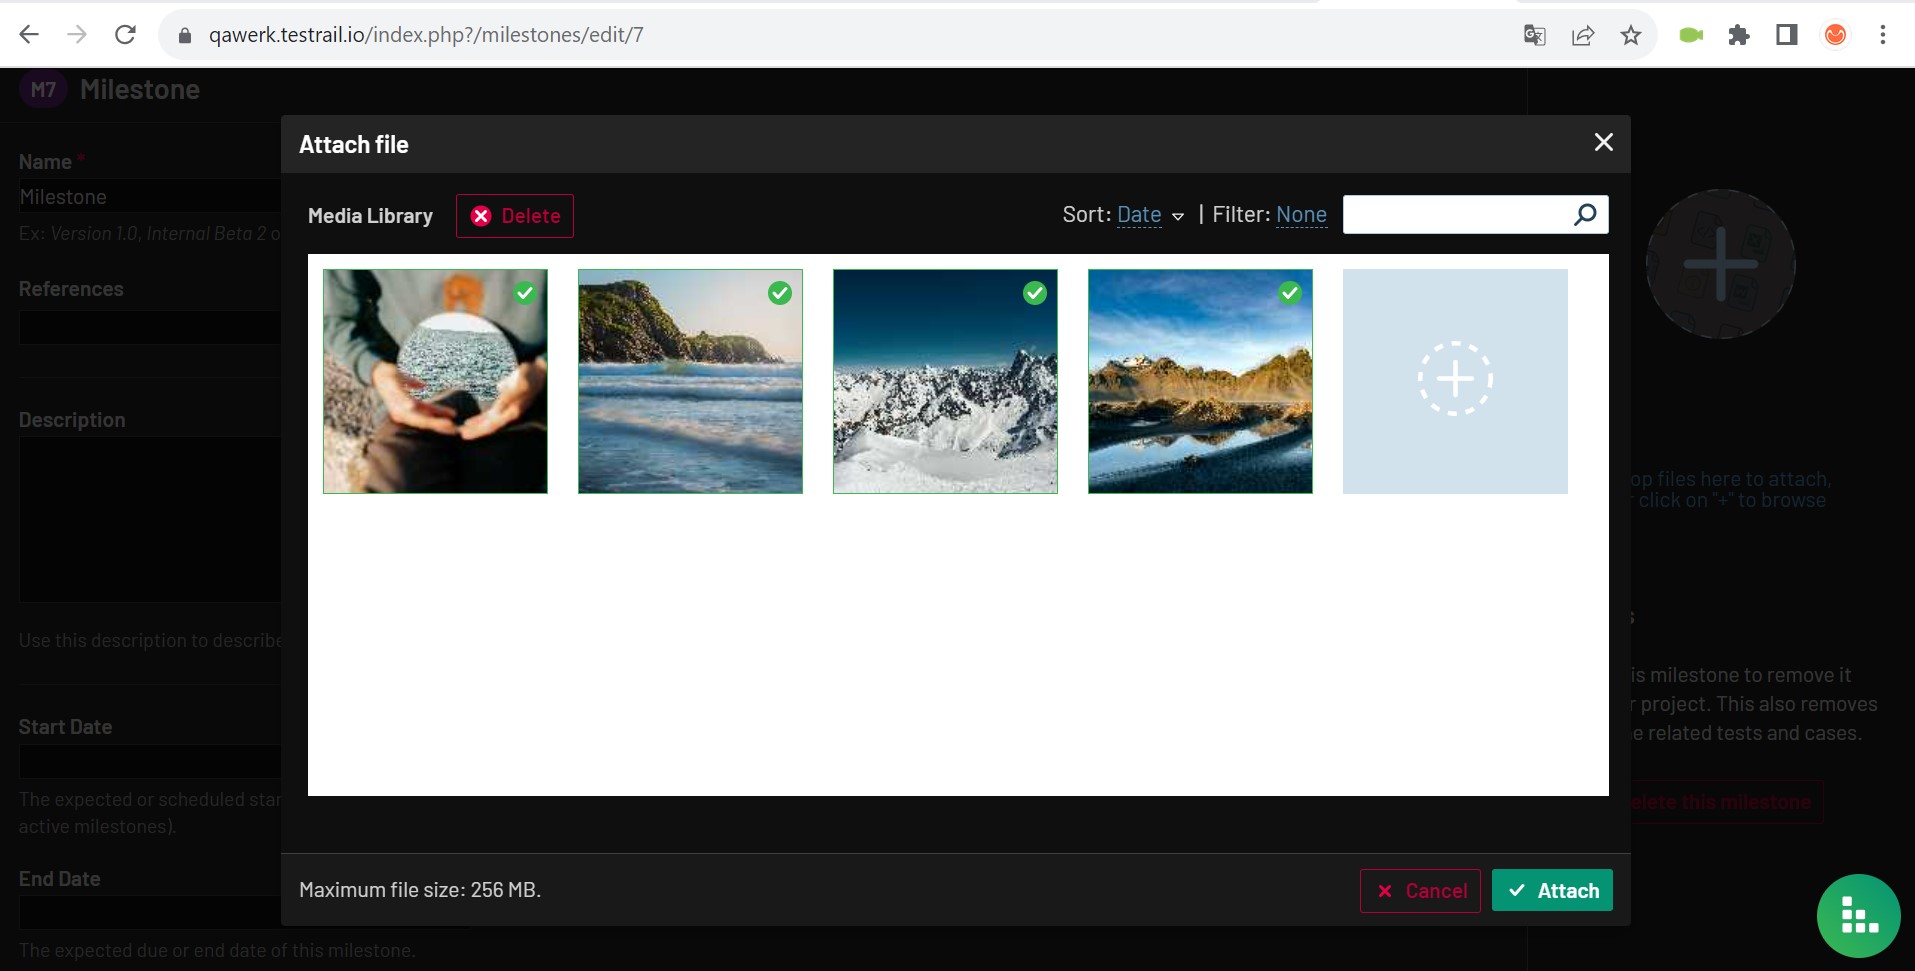
Task: Close the Attach file dialog
Action: (1603, 143)
